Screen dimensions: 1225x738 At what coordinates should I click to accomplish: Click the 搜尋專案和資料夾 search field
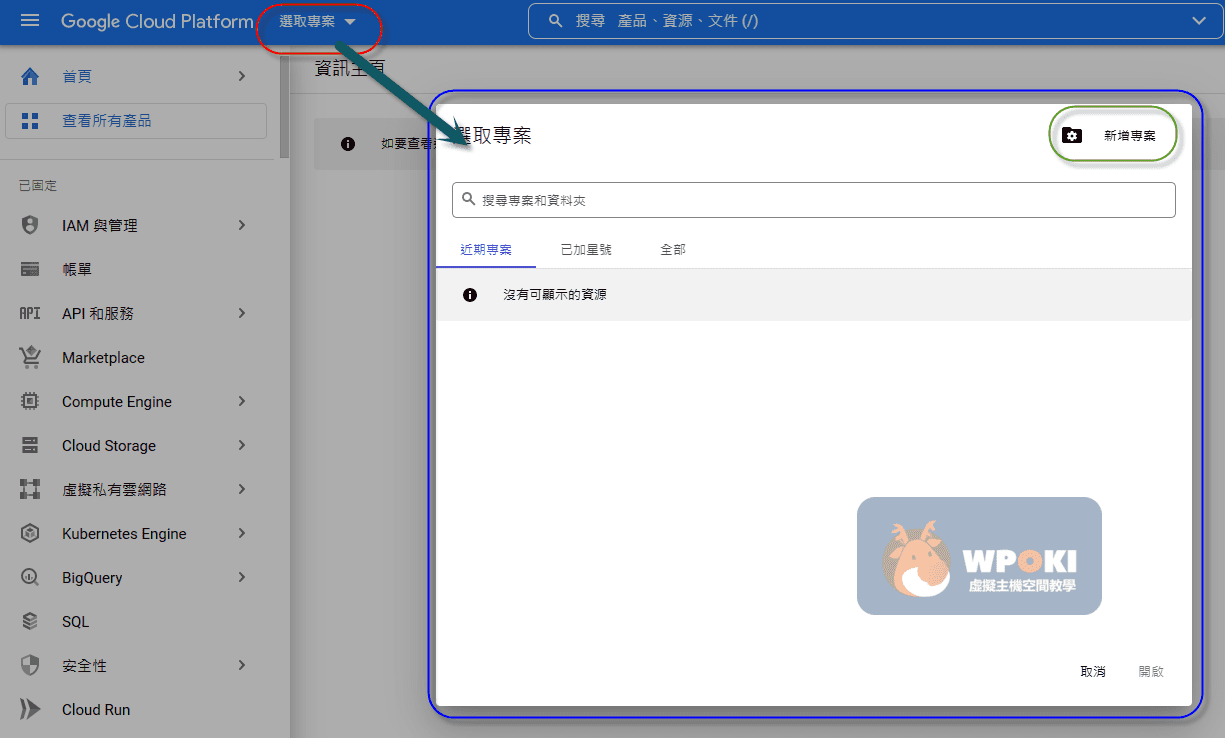click(x=813, y=200)
